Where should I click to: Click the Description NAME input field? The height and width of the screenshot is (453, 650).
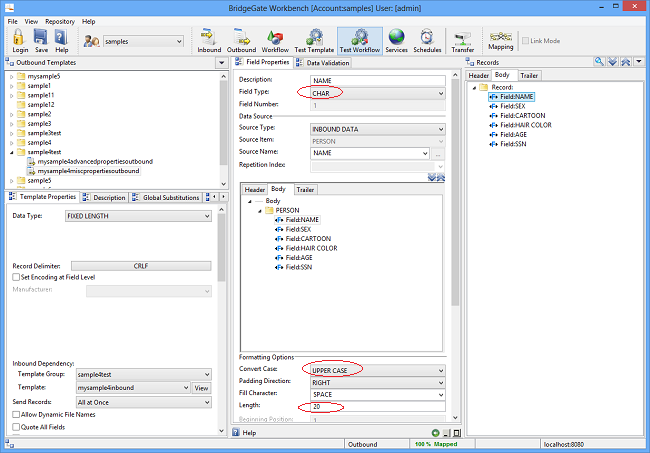[x=378, y=80]
